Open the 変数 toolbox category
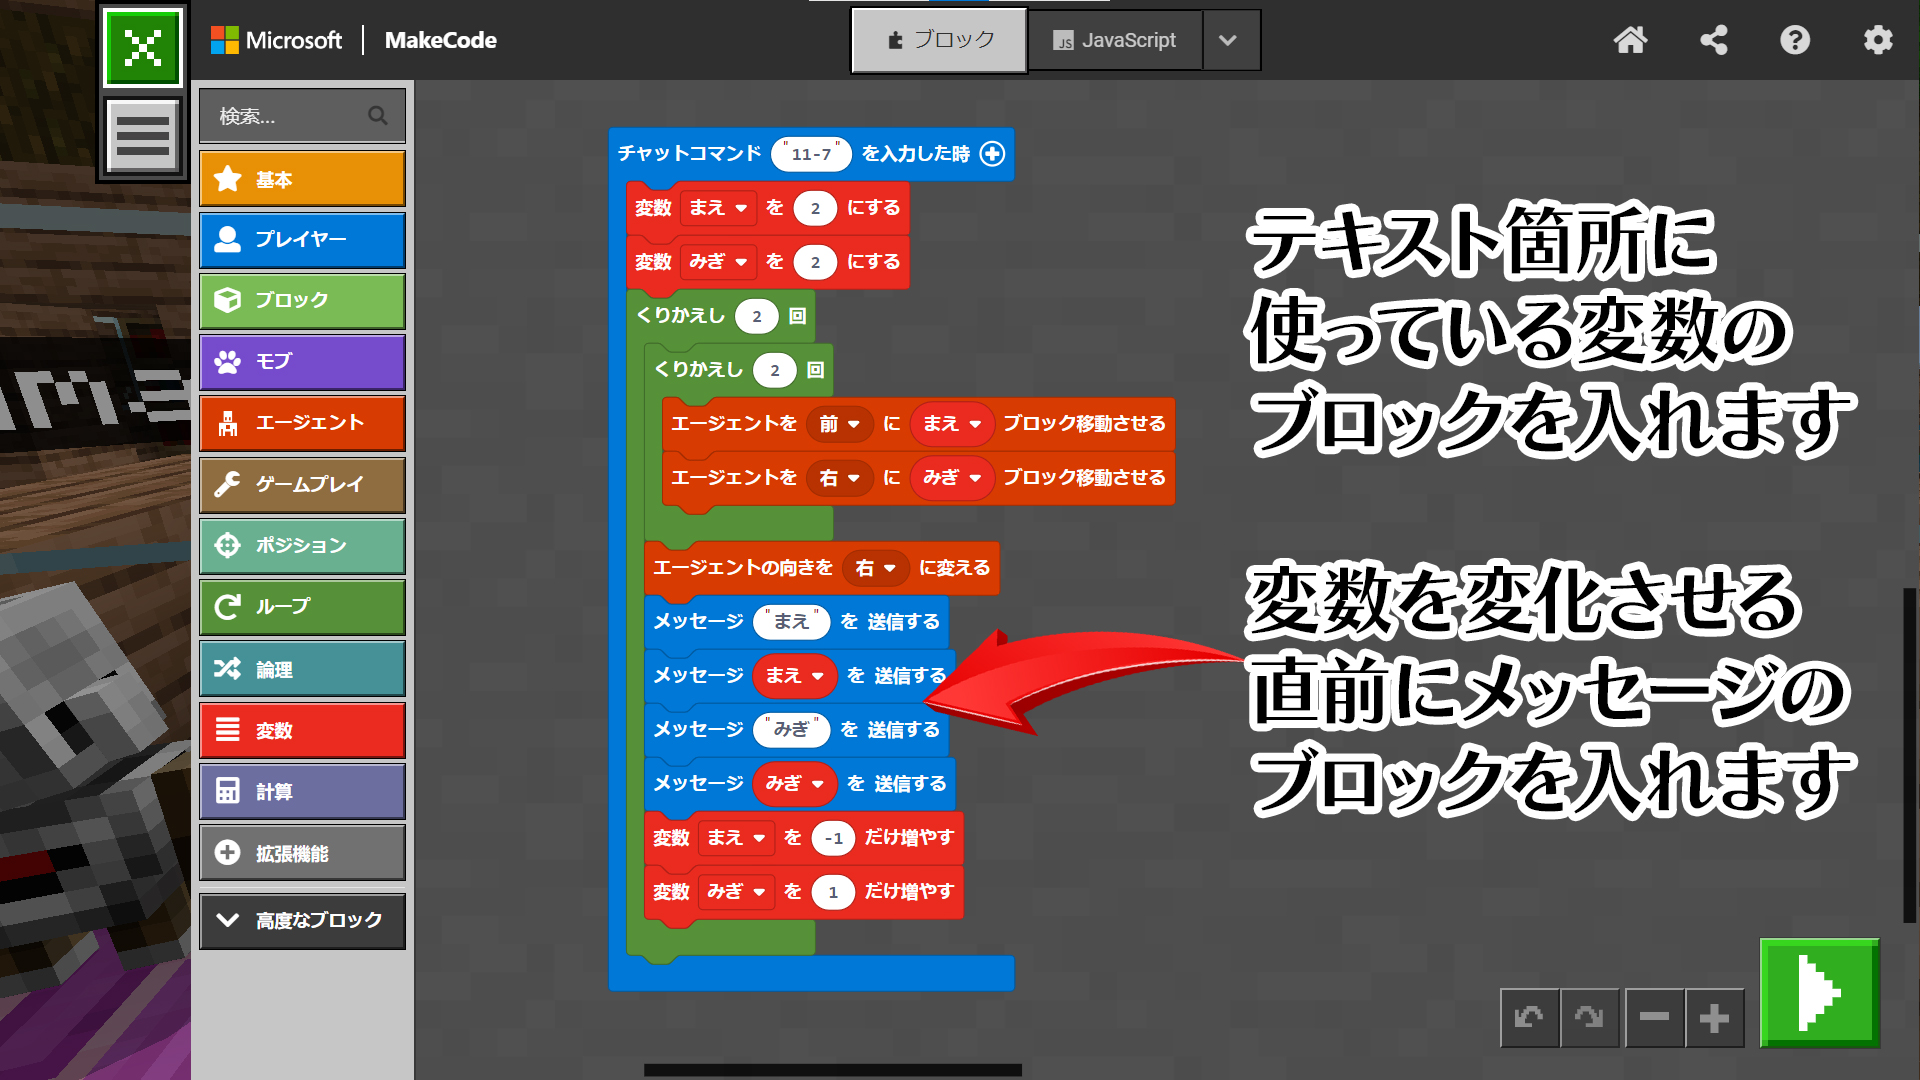 pyautogui.click(x=302, y=731)
